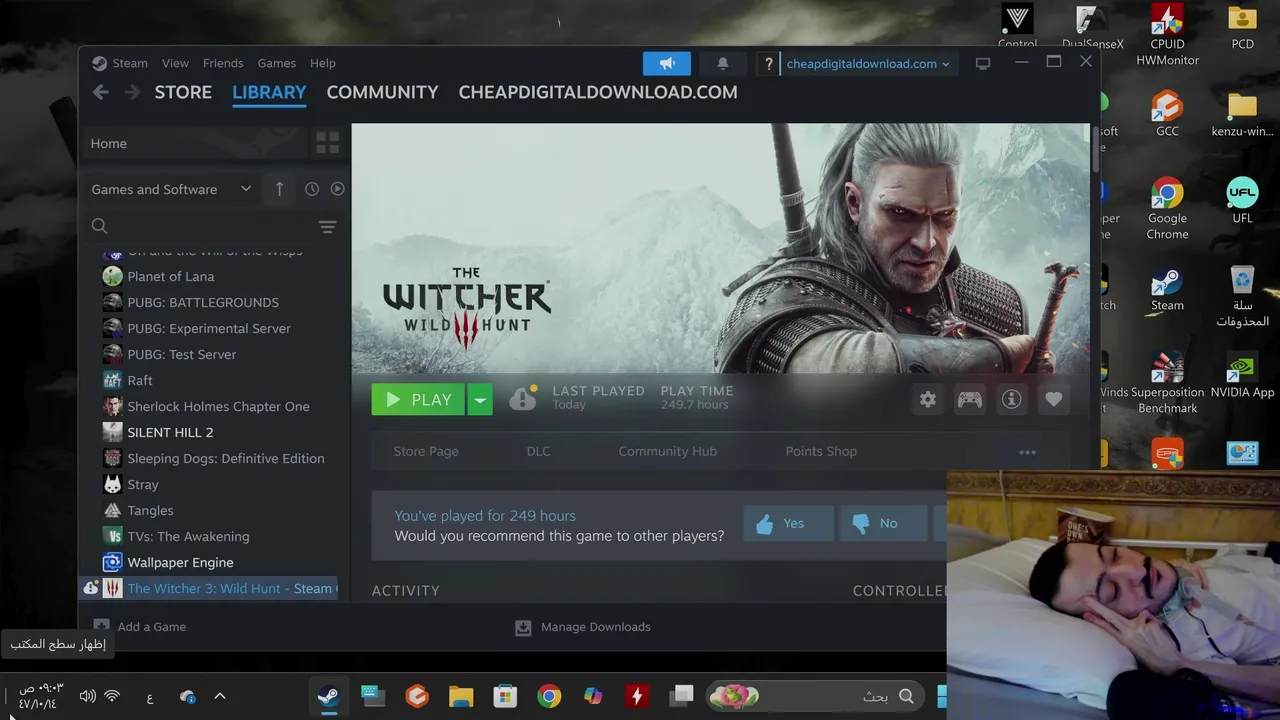Switch to the LIBRARY tab
Screen dimensions: 1280x720
tap(269, 92)
